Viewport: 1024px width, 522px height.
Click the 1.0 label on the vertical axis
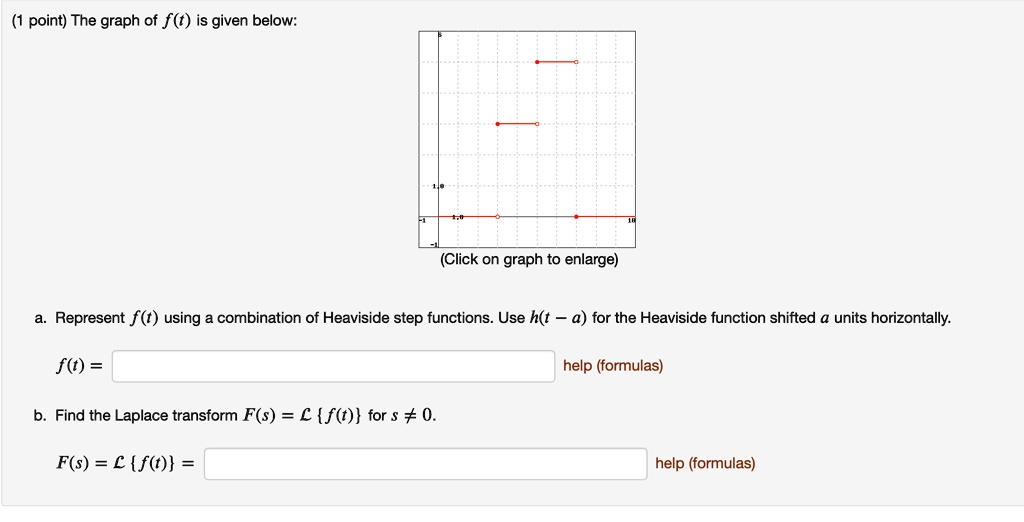[x=438, y=187]
